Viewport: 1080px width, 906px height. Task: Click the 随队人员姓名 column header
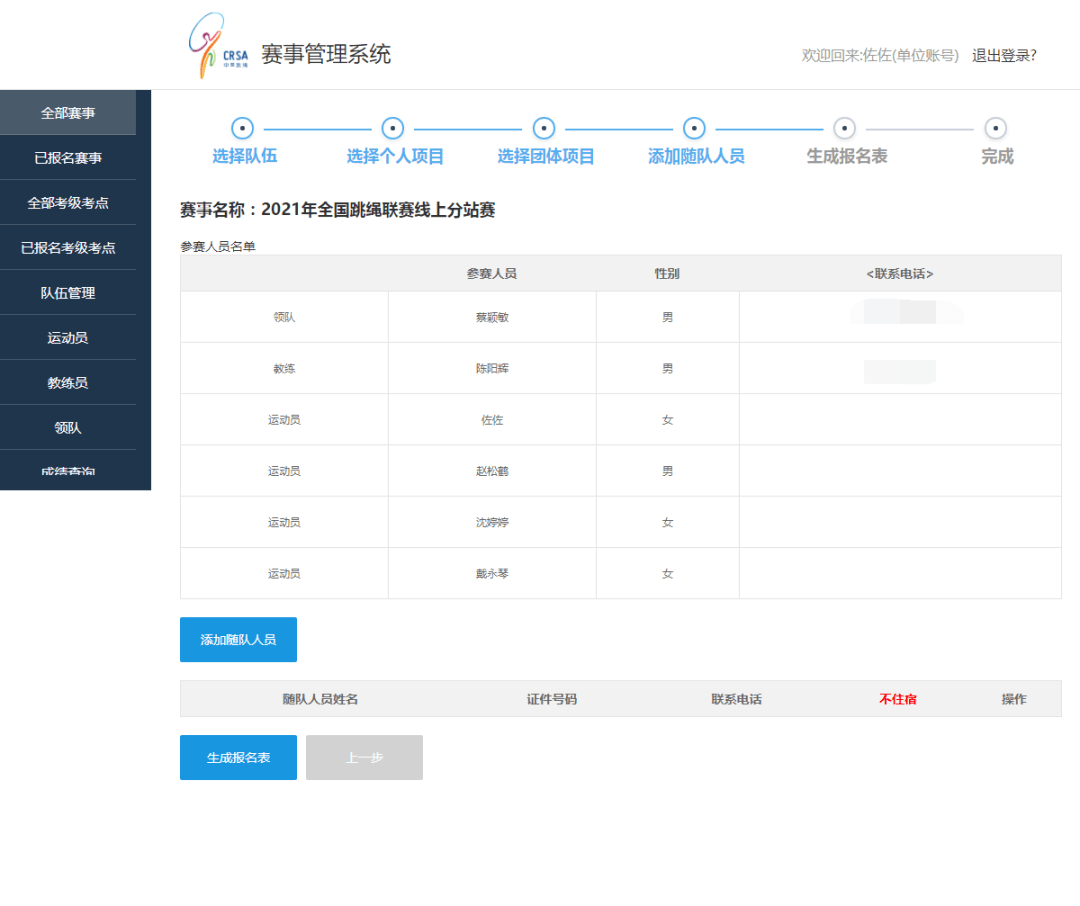click(x=320, y=699)
